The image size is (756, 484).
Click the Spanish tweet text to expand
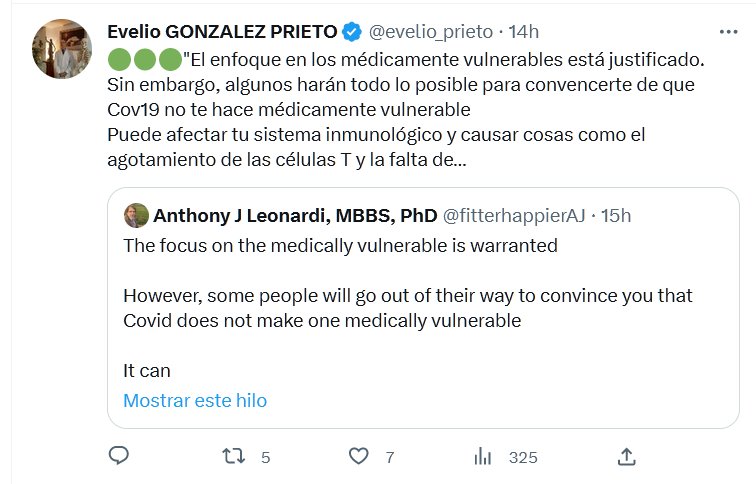click(400, 110)
